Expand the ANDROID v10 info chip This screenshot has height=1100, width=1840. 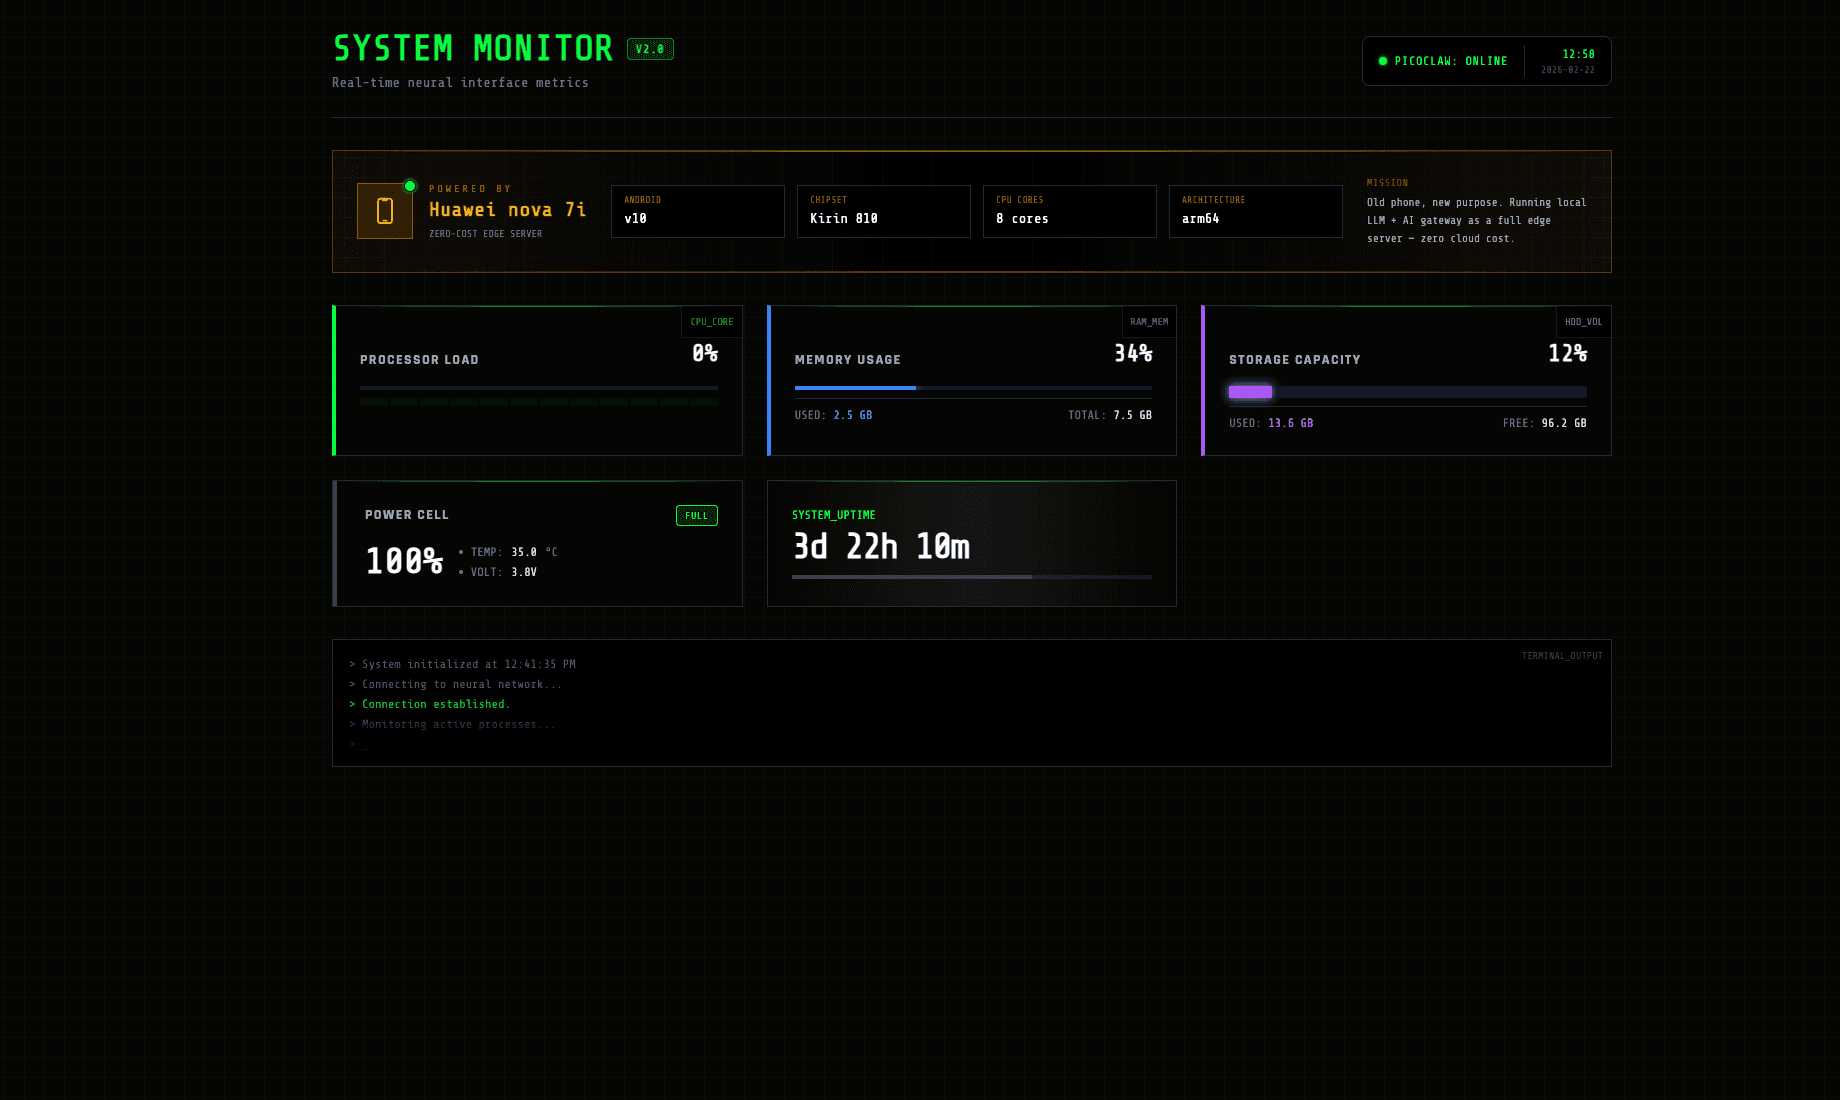pos(697,211)
